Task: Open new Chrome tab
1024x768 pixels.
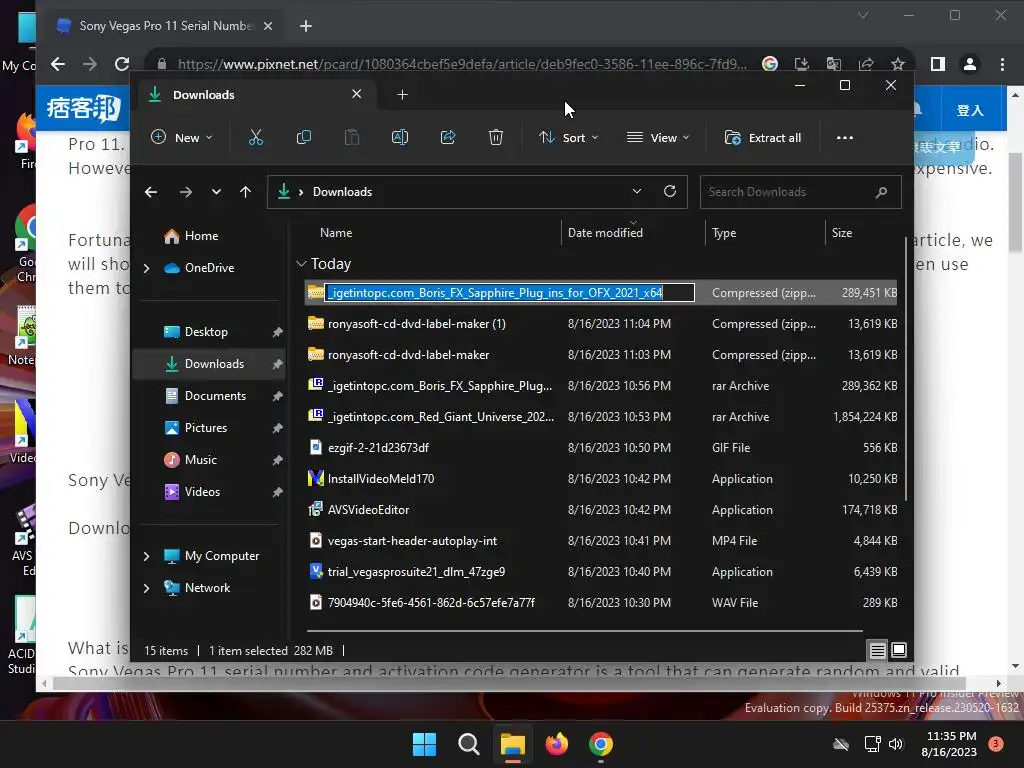Action: click(x=306, y=26)
